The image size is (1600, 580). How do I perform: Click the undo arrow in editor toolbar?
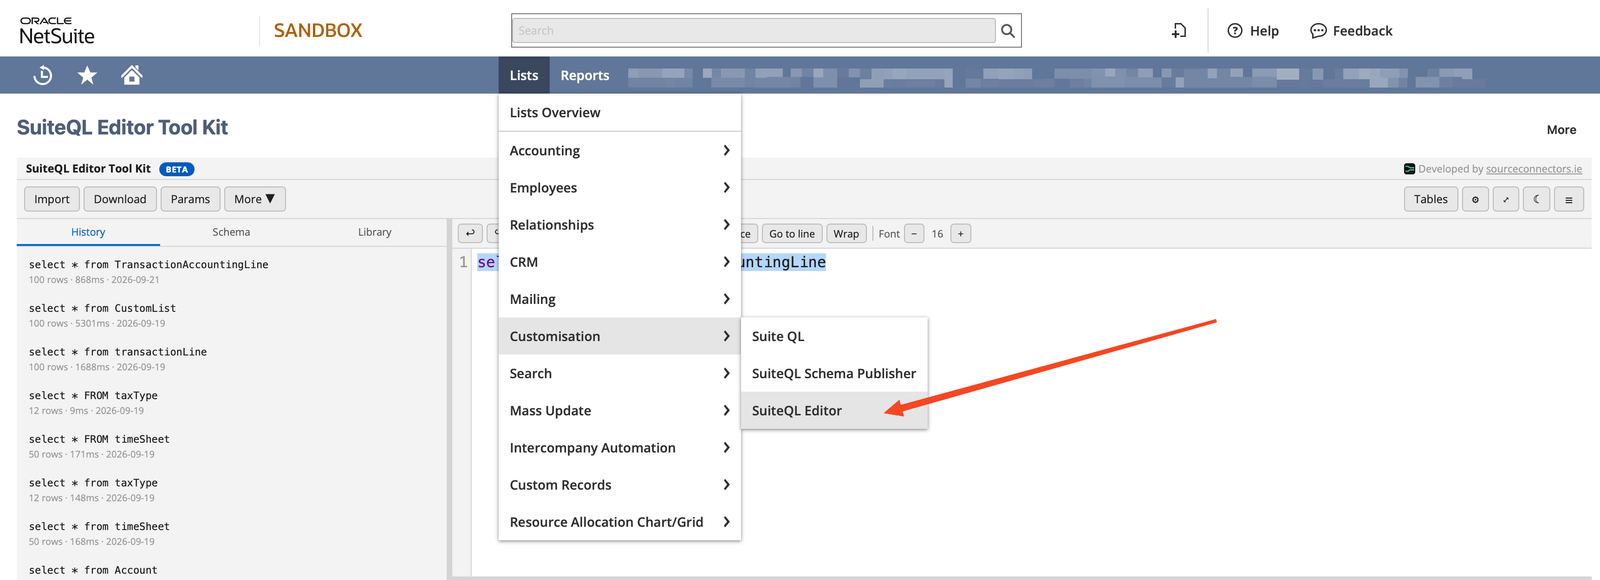click(470, 234)
